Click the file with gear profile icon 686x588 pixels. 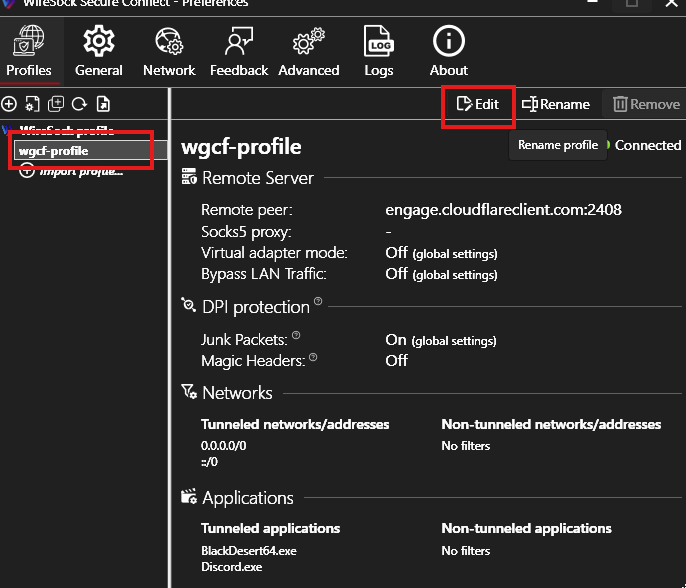pyautogui.click(x=32, y=104)
